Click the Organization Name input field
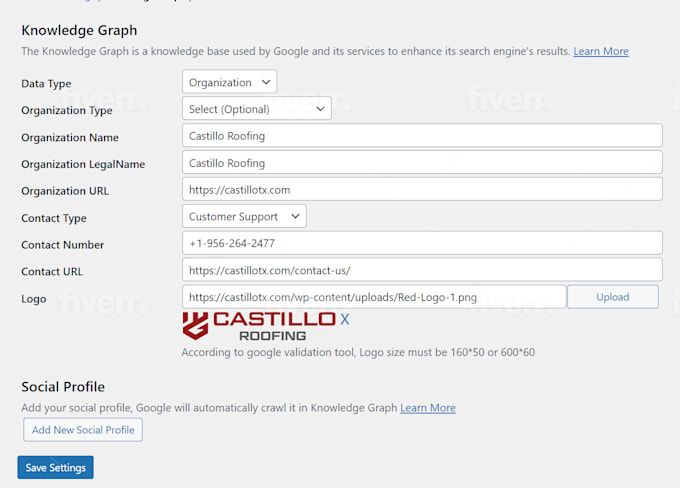Screen dimensions: 680x488 pos(422,136)
